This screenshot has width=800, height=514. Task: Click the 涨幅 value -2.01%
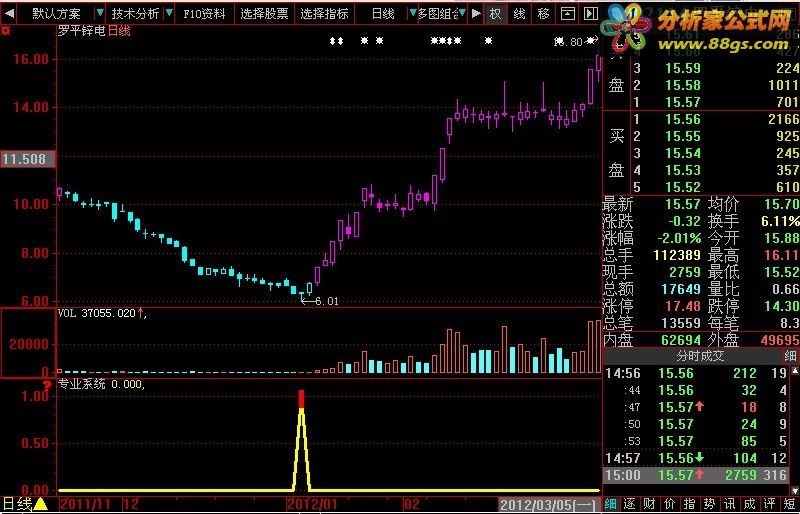[680, 238]
